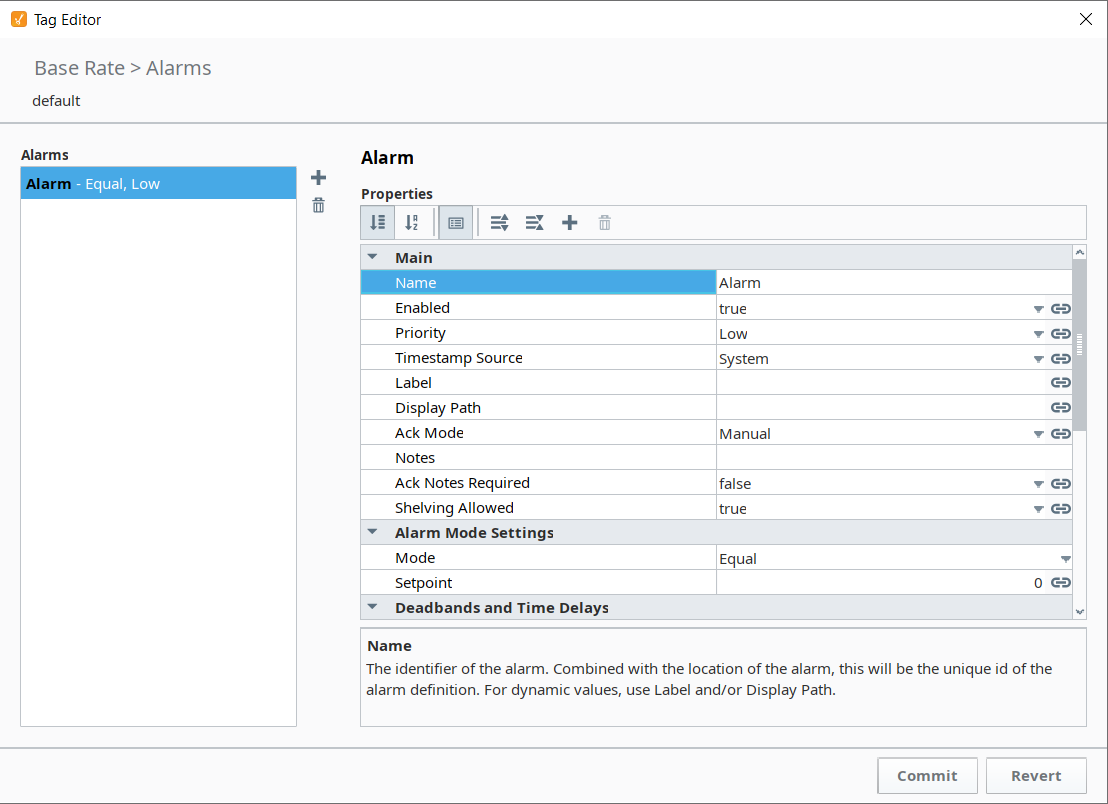Expand all property categories via toolbar icon
The height and width of the screenshot is (804, 1108).
[499, 222]
